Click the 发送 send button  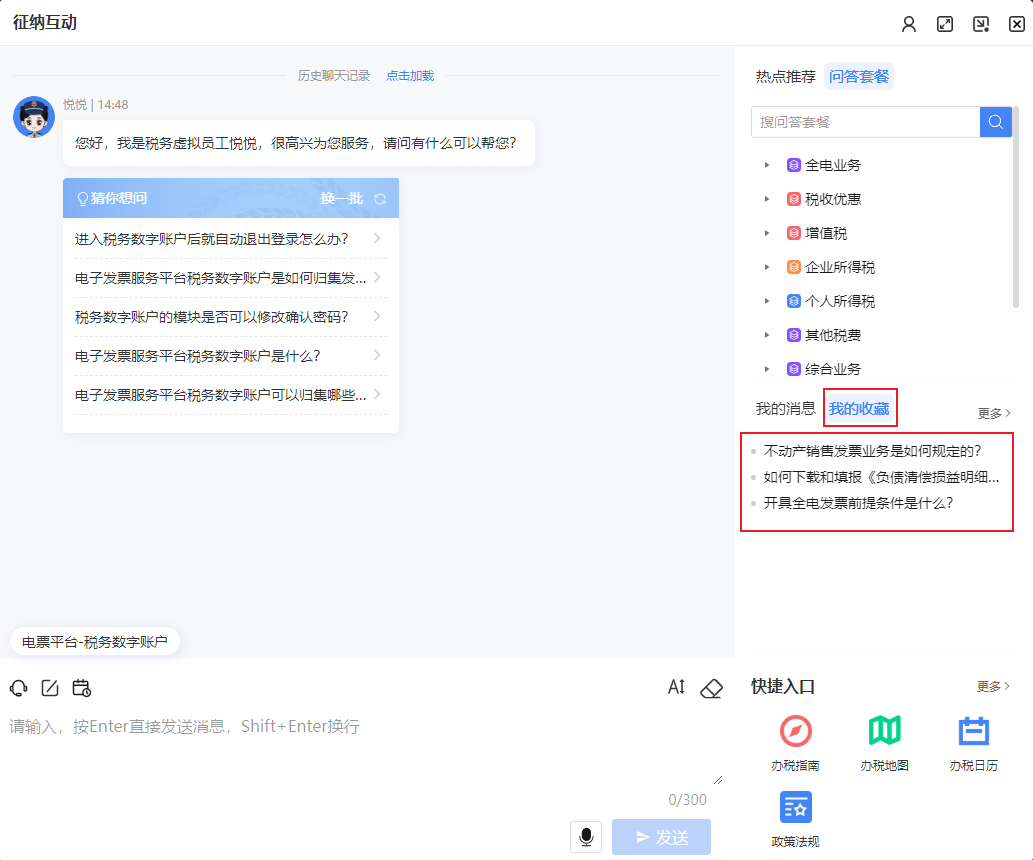661,837
